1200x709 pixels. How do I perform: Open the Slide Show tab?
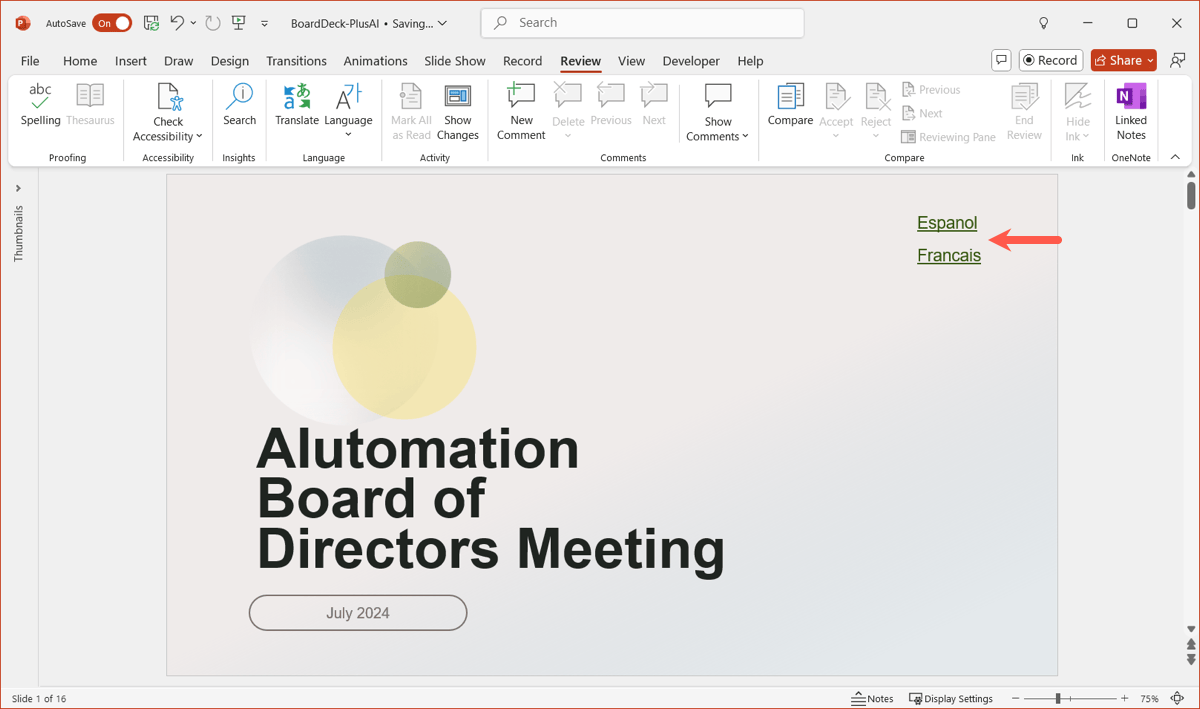point(455,61)
